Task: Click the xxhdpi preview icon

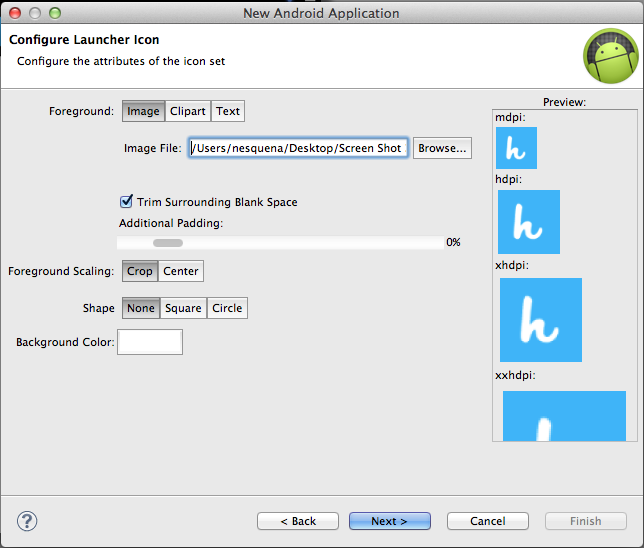Action: pyautogui.click(x=564, y=416)
